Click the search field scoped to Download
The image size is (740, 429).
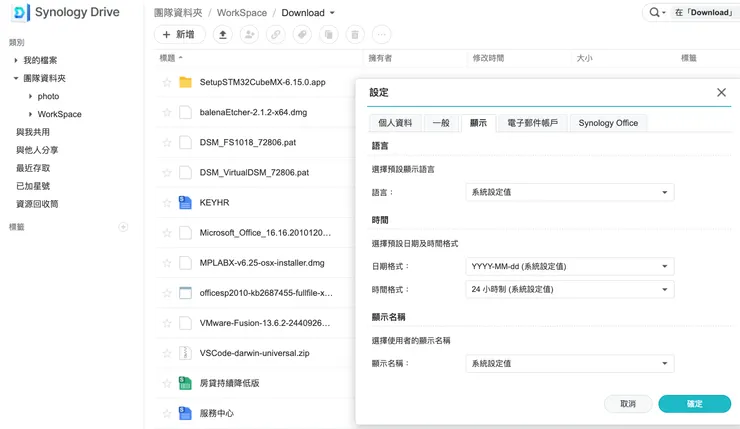pos(704,12)
